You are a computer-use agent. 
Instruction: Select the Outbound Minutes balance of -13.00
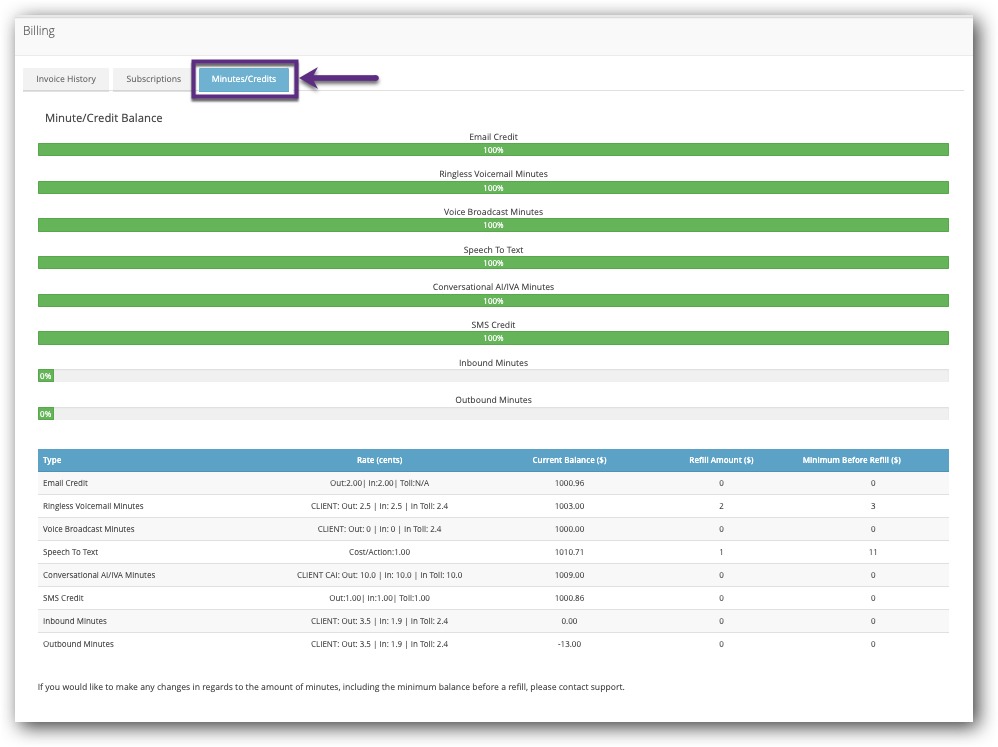[x=569, y=644]
